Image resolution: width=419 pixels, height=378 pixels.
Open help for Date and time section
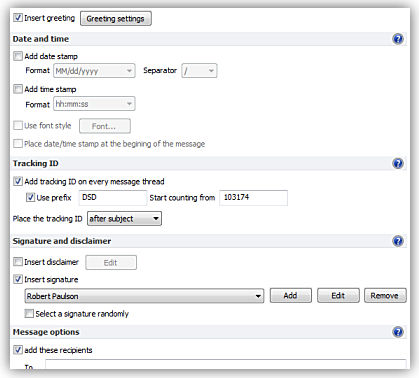click(x=398, y=39)
